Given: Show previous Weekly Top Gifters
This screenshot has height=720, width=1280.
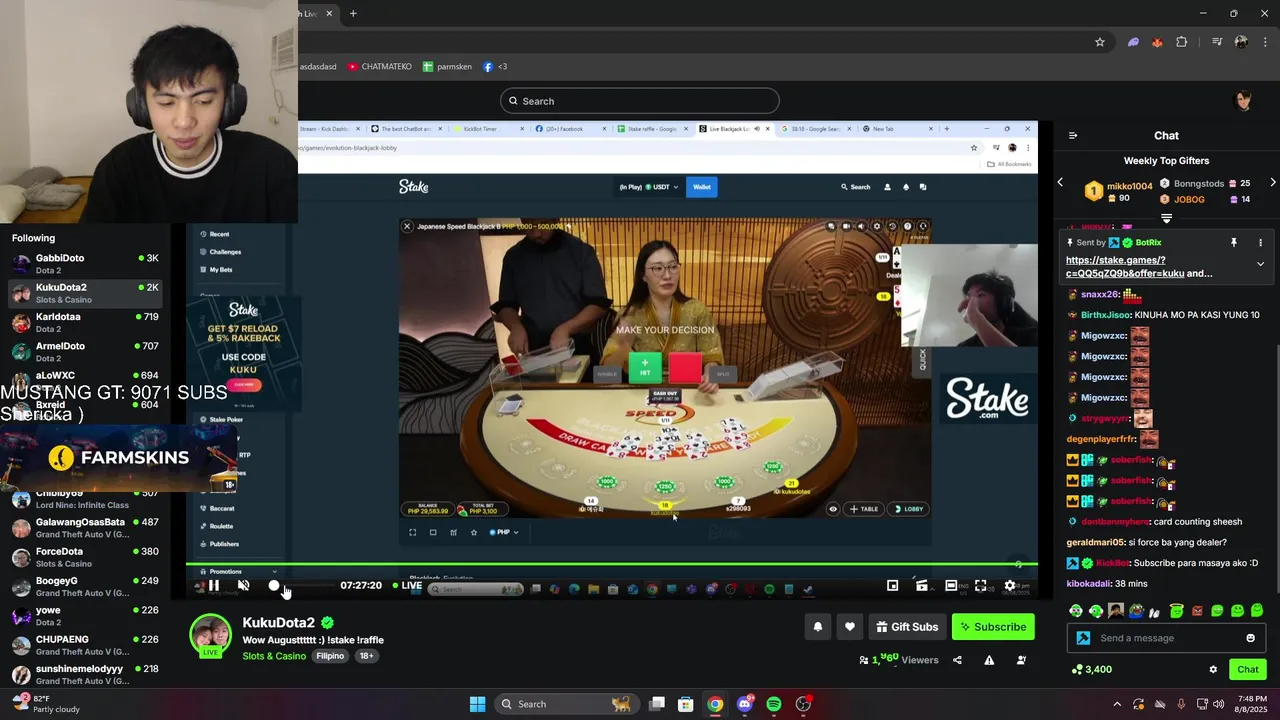Looking at the screenshot, I should point(1061,182).
